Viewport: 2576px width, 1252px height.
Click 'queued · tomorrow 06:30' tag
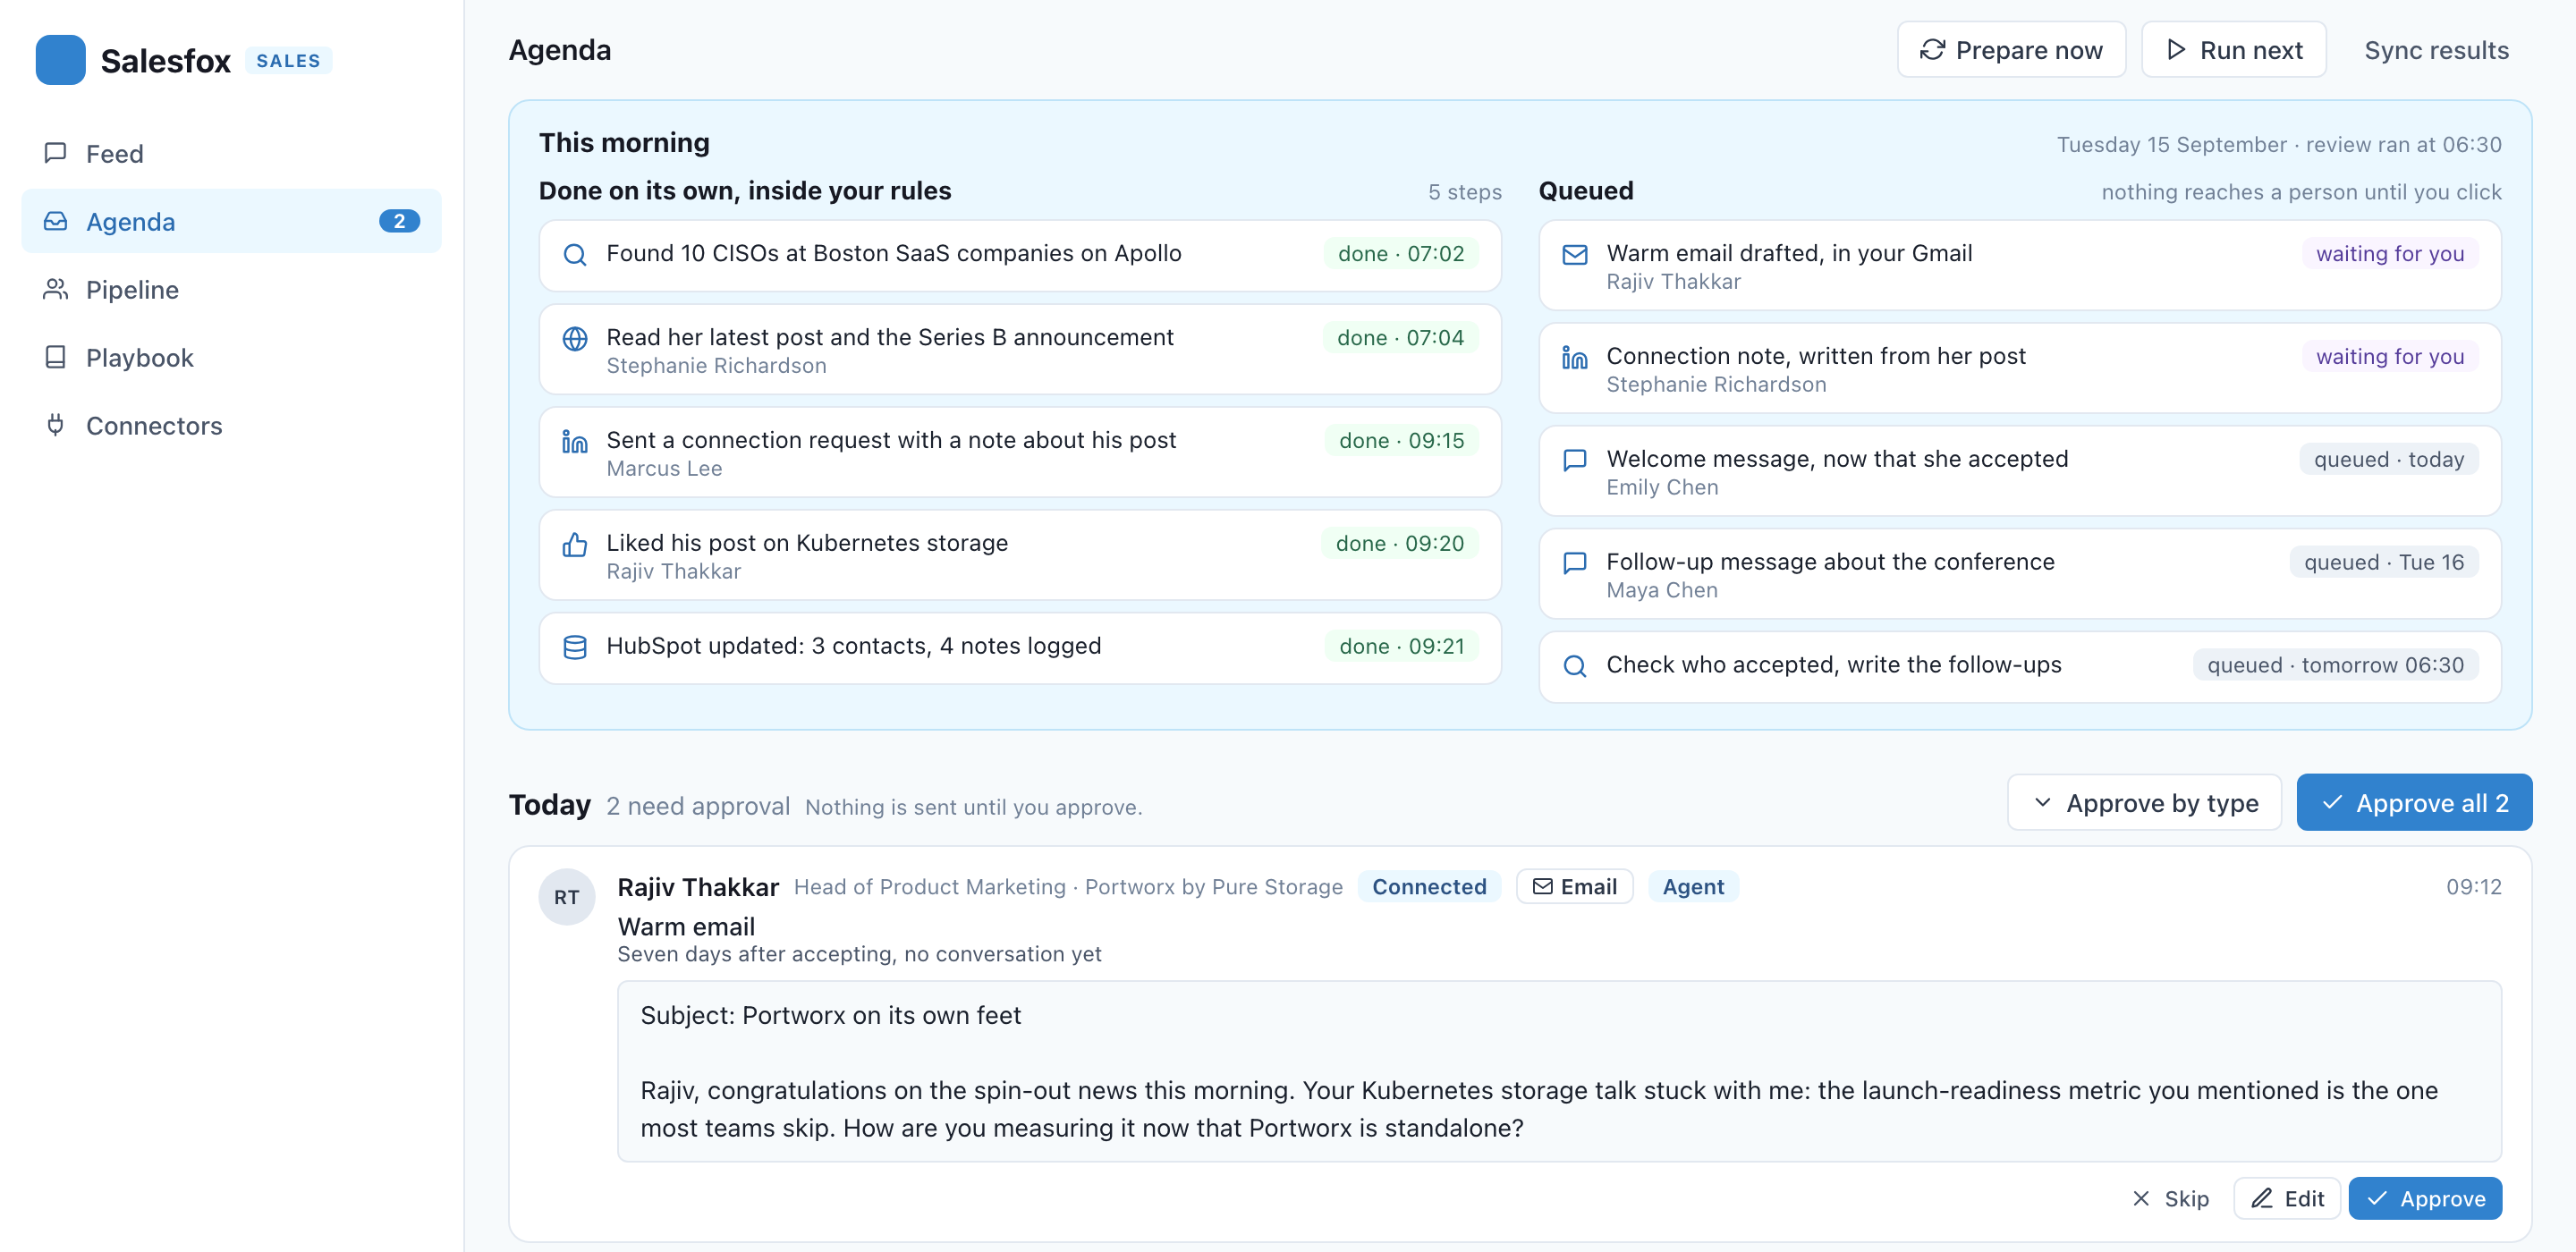[2336, 666]
